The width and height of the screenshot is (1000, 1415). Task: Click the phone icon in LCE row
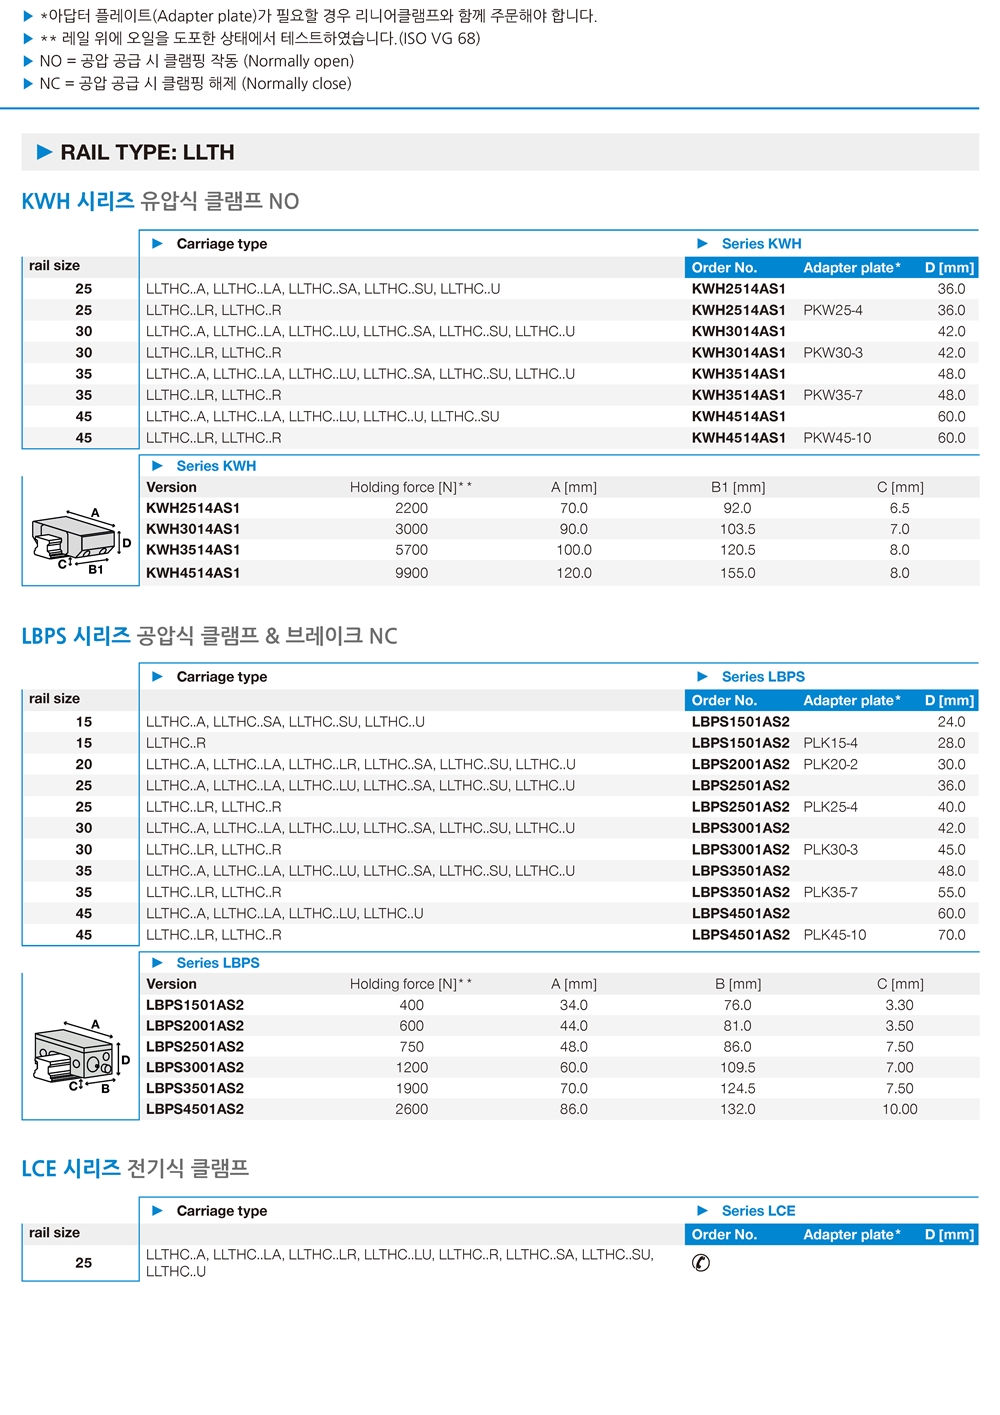[701, 1263]
